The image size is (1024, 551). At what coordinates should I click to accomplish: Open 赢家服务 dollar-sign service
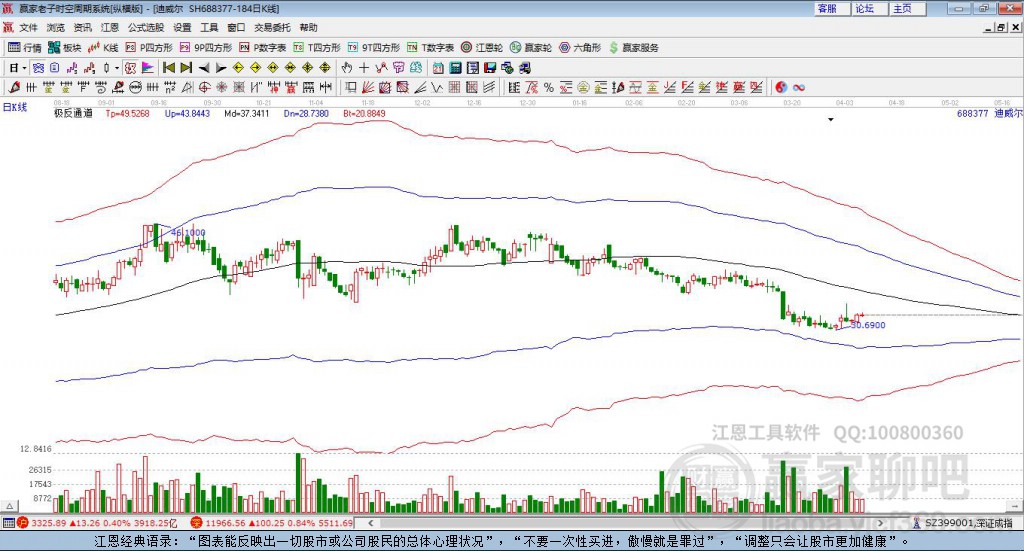(633, 48)
